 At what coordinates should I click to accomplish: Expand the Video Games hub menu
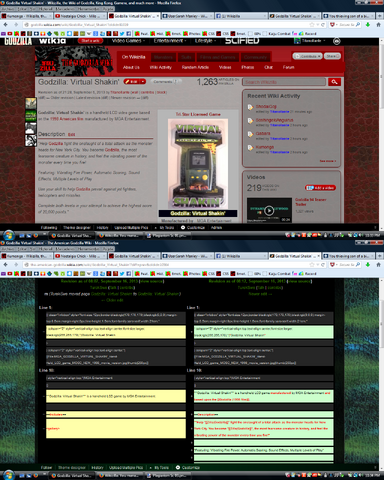(x=128, y=41)
